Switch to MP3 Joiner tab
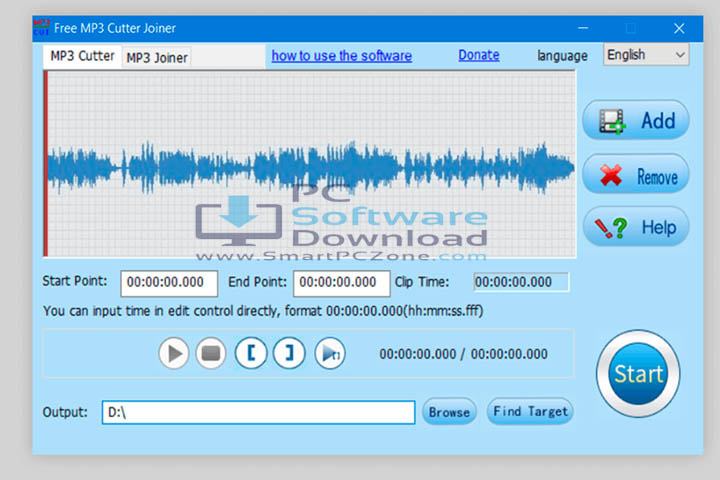The height and width of the screenshot is (480, 720). [157, 58]
